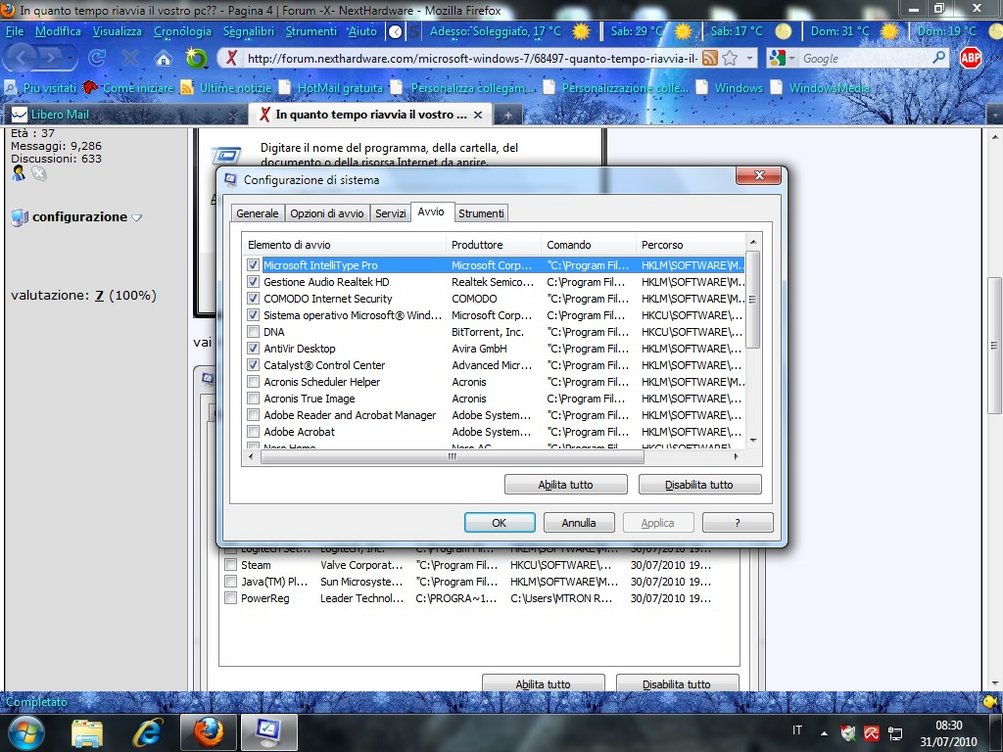Viewport: 1003px width, 752px height.
Task: Enable DNA startup item
Action: click(253, 331)
